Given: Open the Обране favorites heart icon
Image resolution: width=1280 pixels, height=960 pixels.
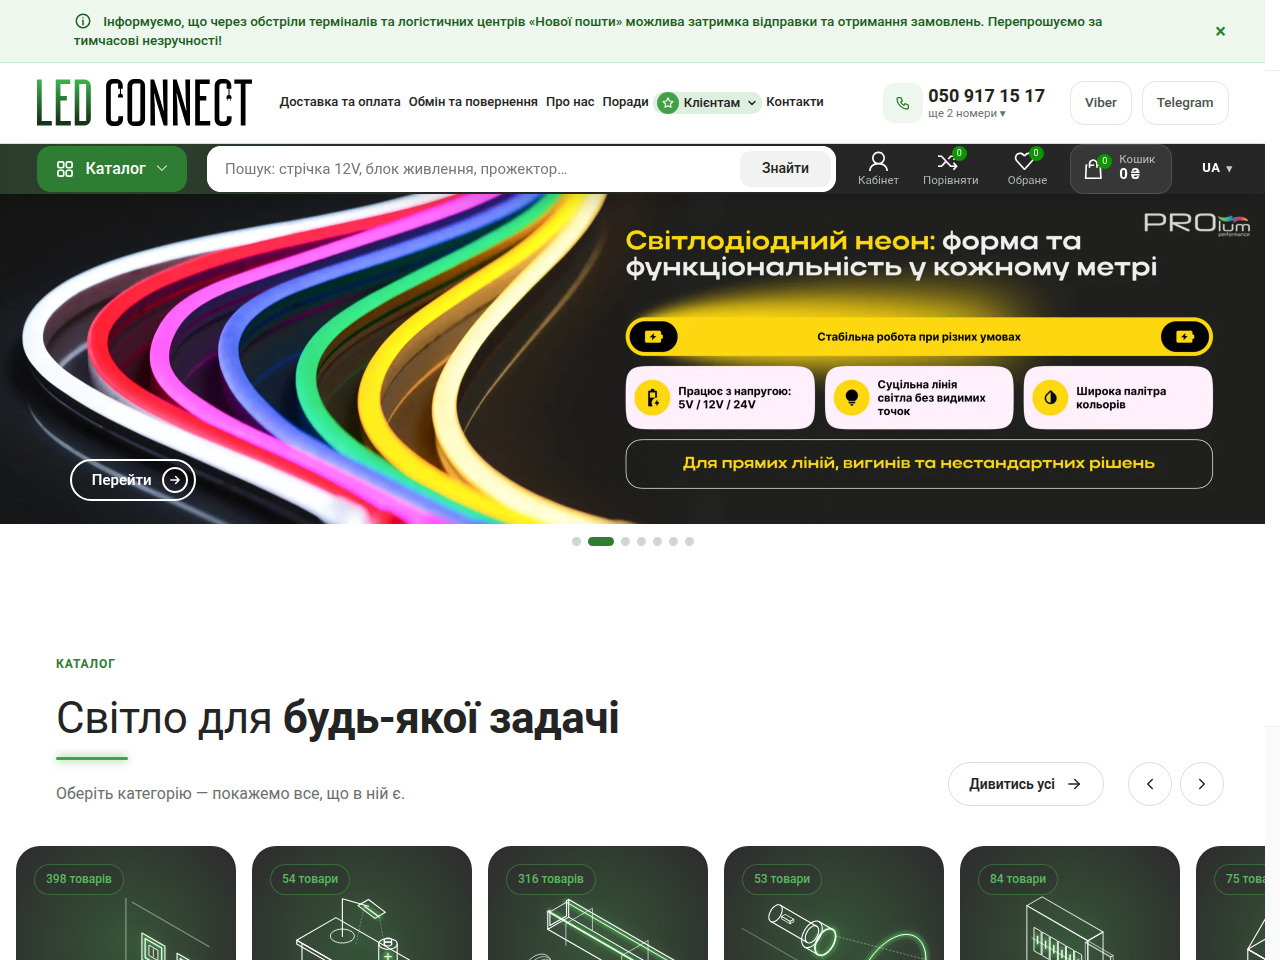Looking at the screenshot, I should pyautogui.click(x=1027, y=168).
